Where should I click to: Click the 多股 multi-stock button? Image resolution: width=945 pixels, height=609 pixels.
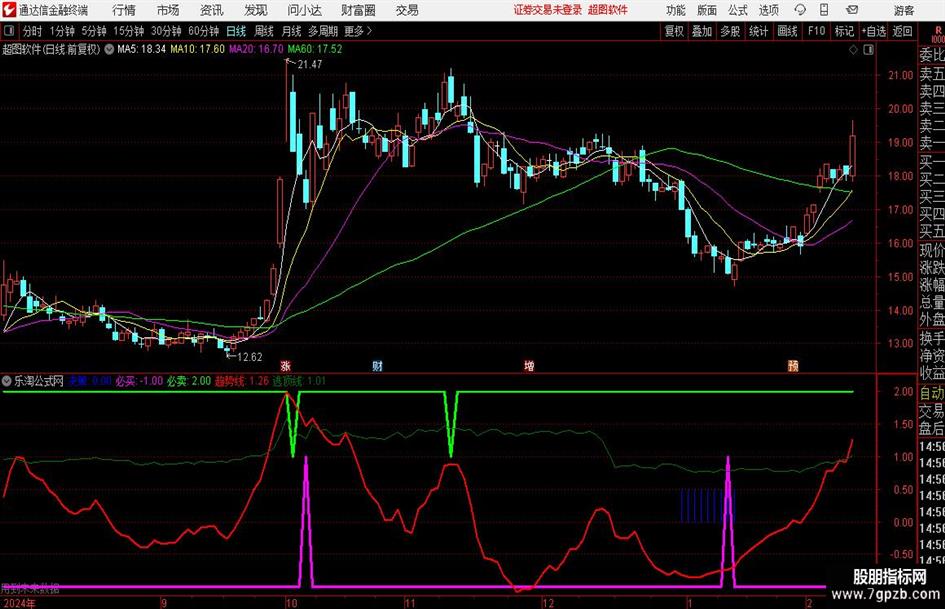coord(730,31)
